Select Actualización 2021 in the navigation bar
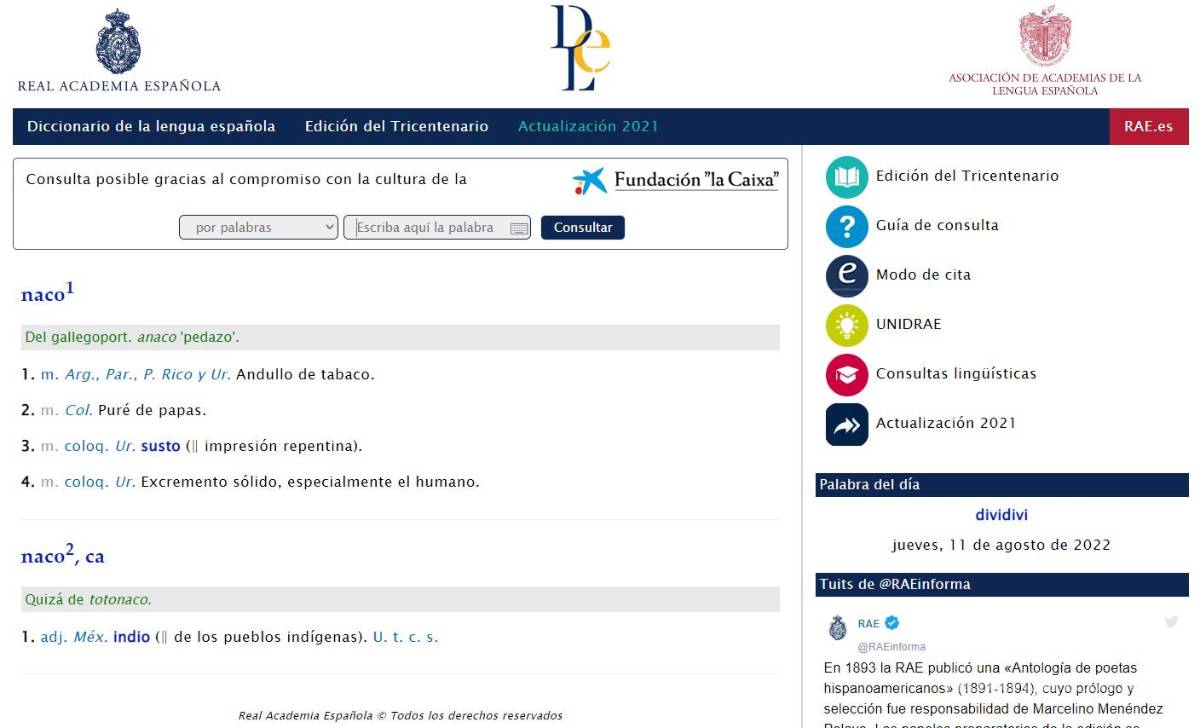 coord(587,126)
